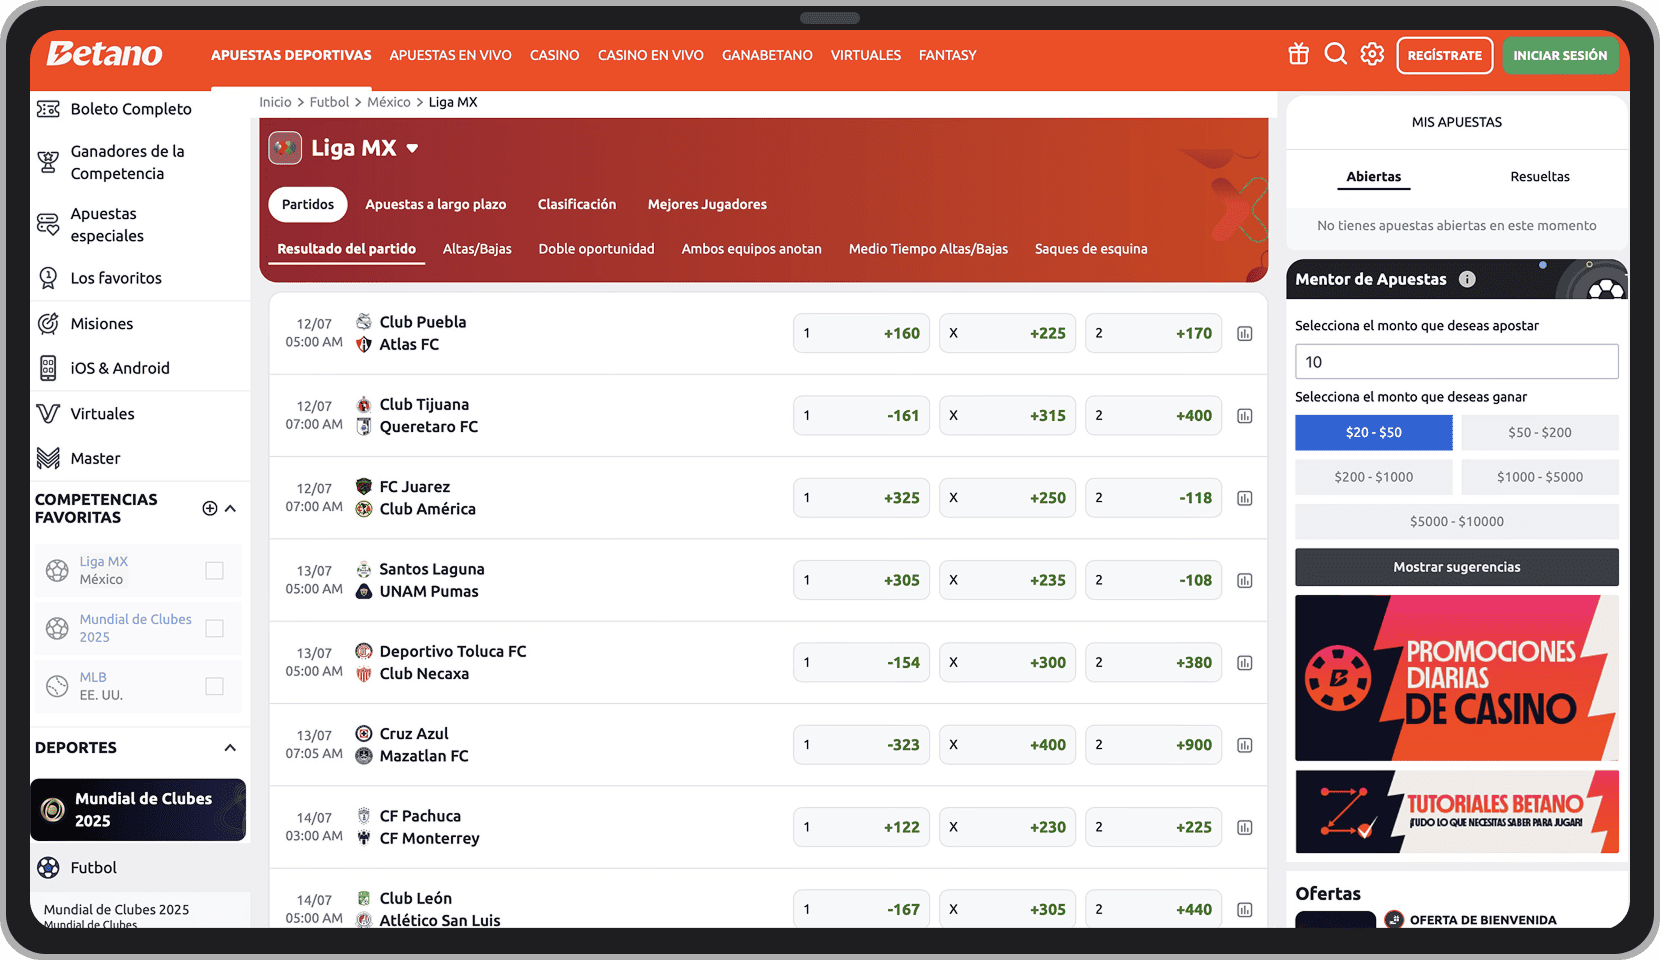This screenshot has width=1660, height=960.
Task: Add a favorite competition with plus icon
Action: (x=210, y=508)
